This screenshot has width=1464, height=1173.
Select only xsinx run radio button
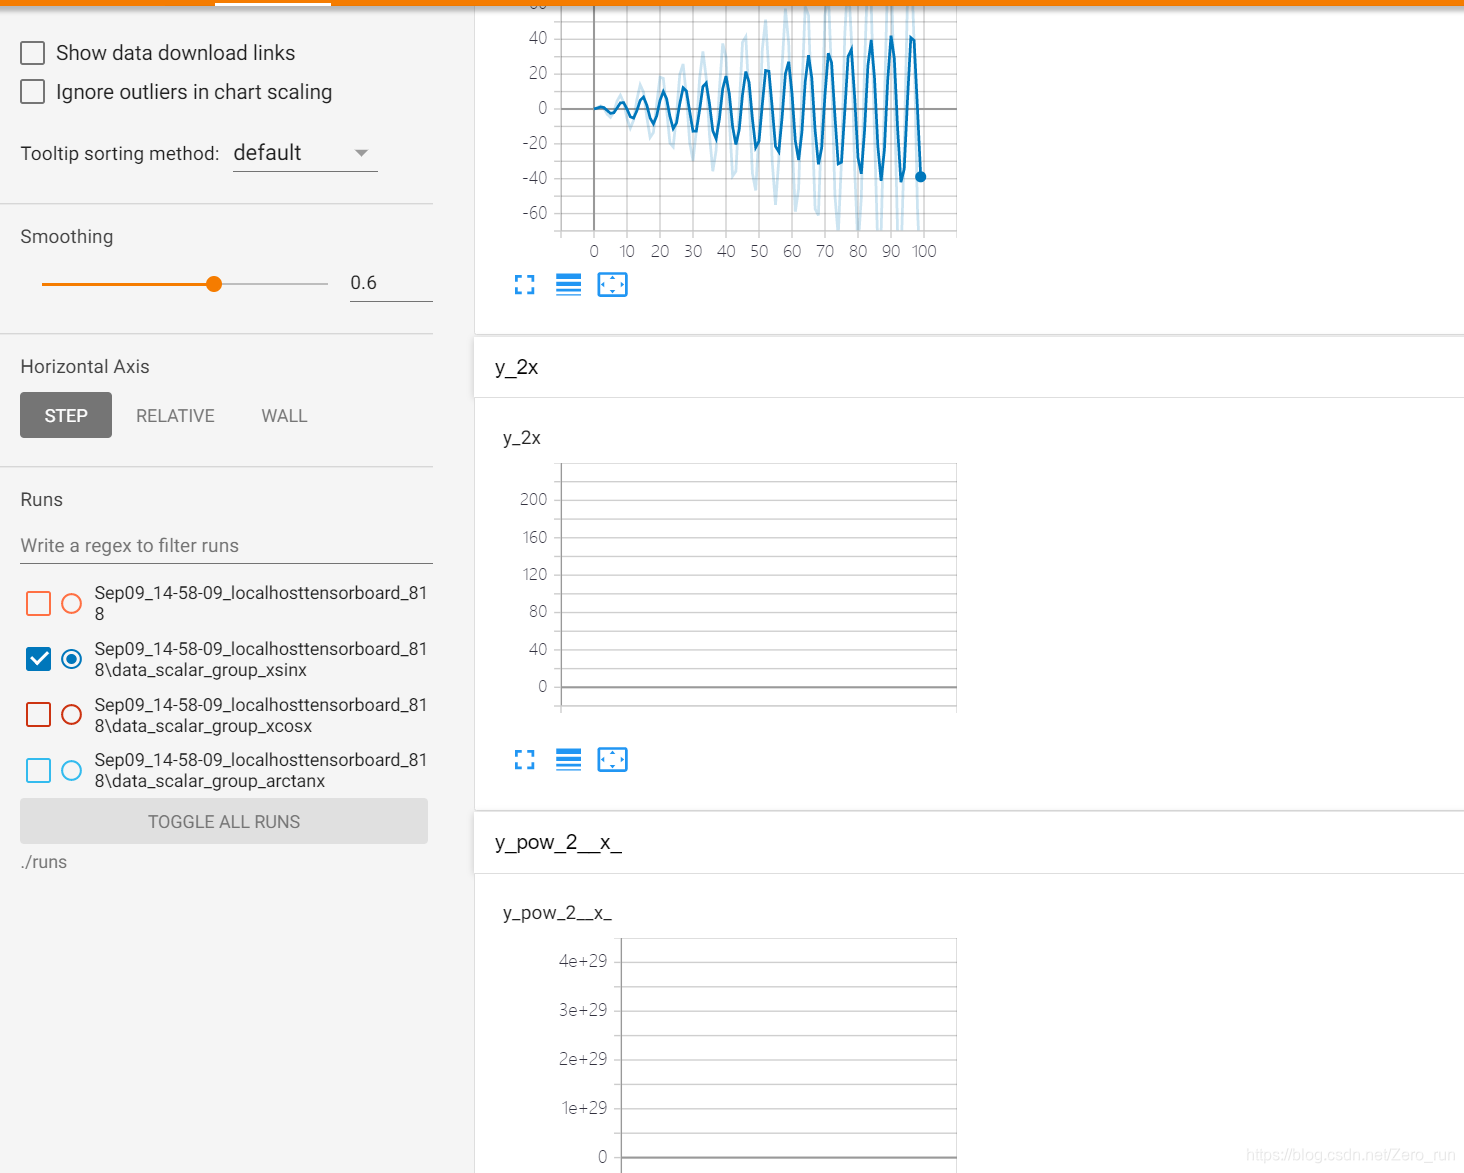72,659
